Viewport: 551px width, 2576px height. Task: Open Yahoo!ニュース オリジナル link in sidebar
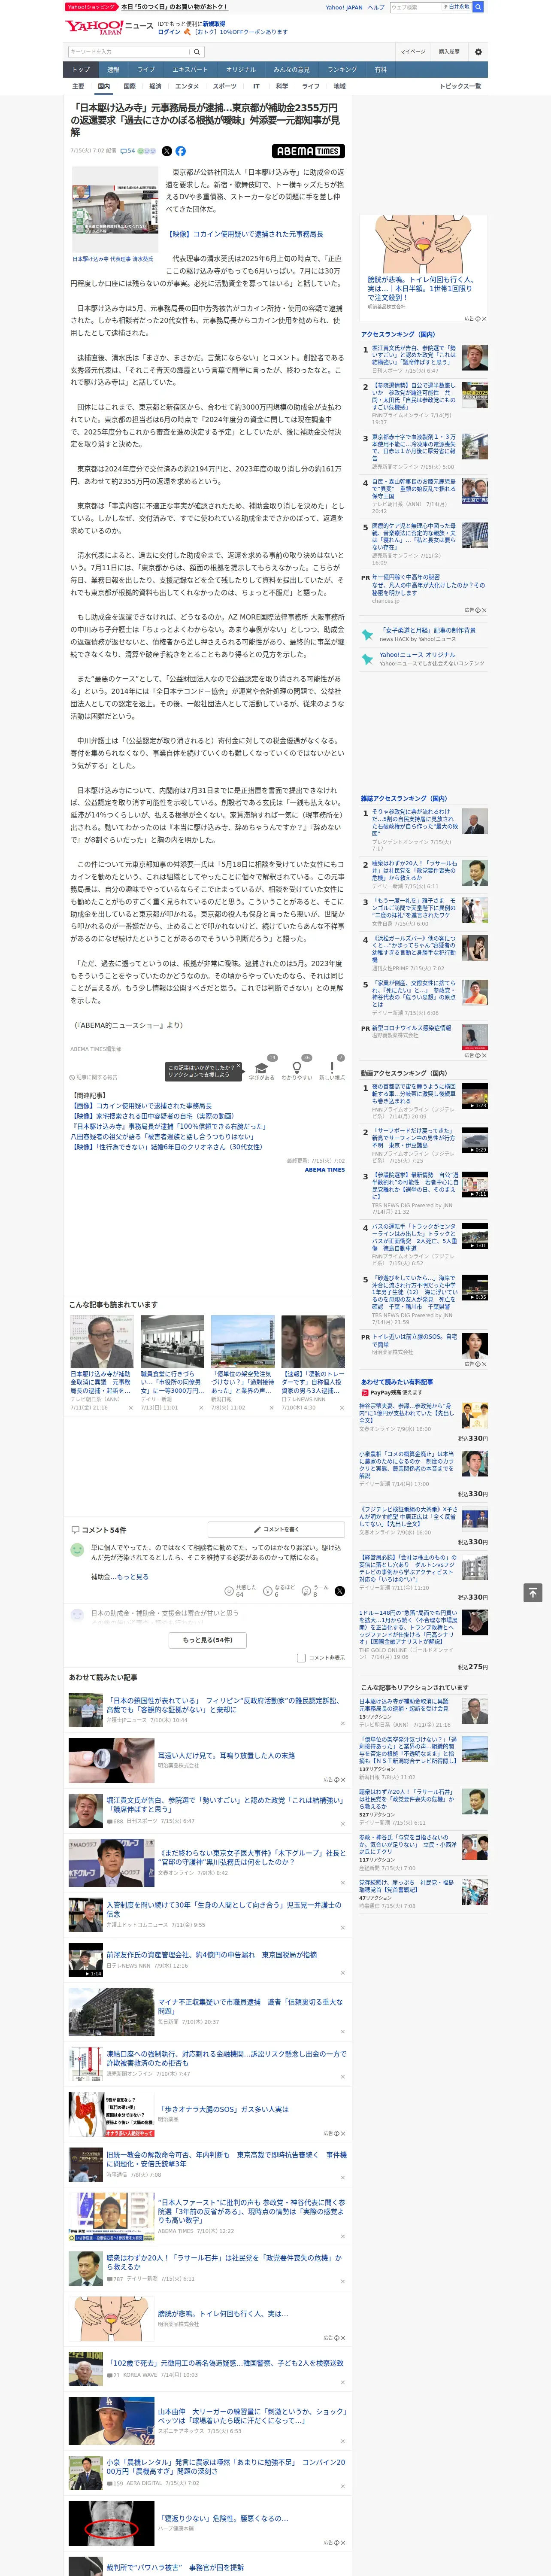417,655
